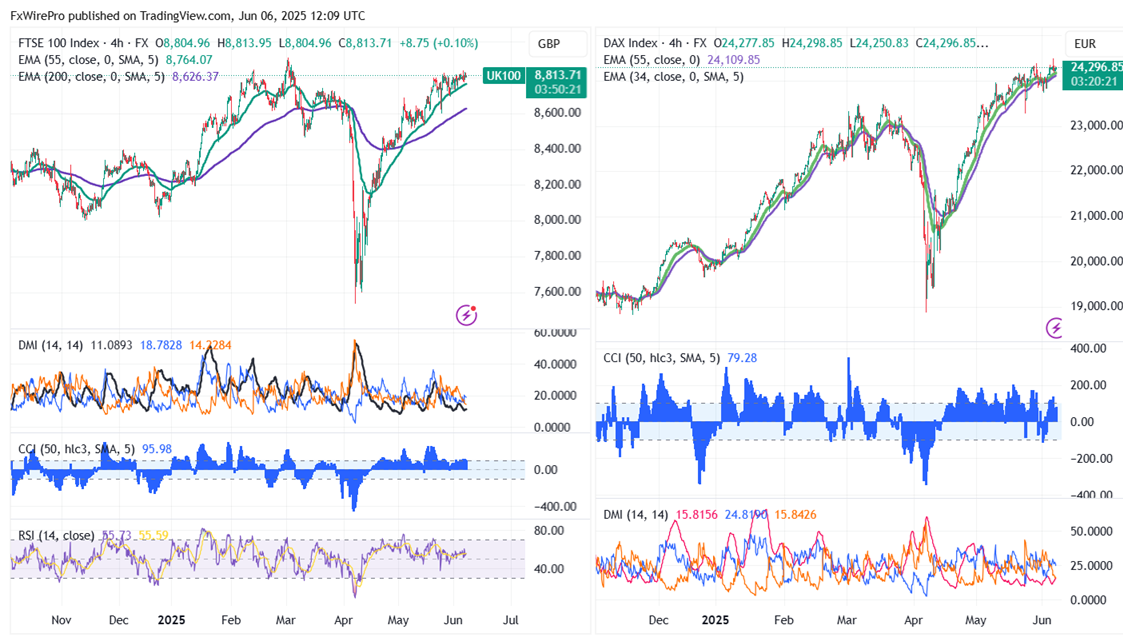This screenshot has height=637, width=1123.
Task: Click the FTSE EMA 200 value 8,626.37
Action: click(195, 77)
